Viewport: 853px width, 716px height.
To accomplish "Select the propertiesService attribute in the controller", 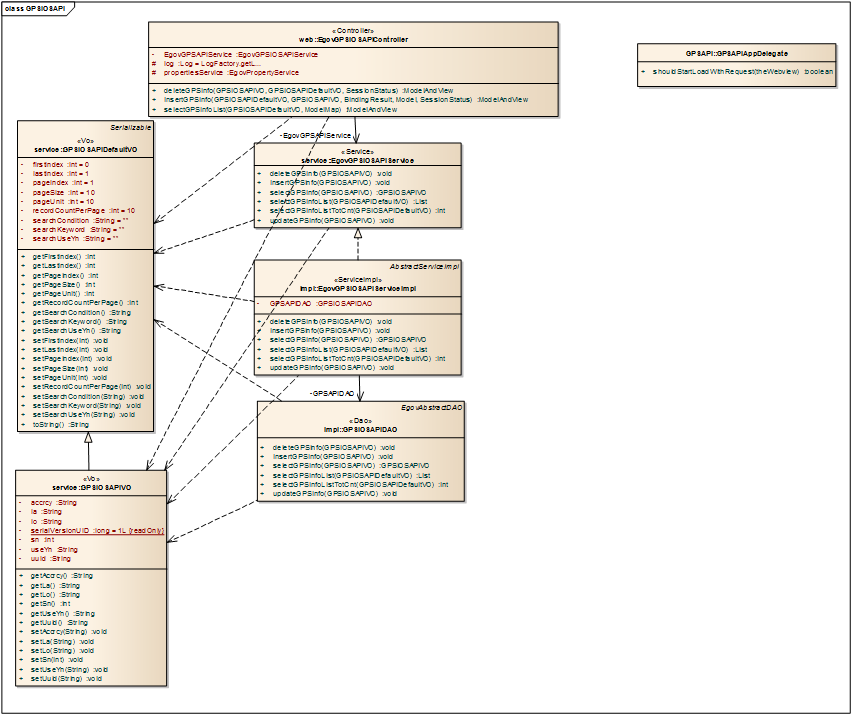I will point(232,73).
